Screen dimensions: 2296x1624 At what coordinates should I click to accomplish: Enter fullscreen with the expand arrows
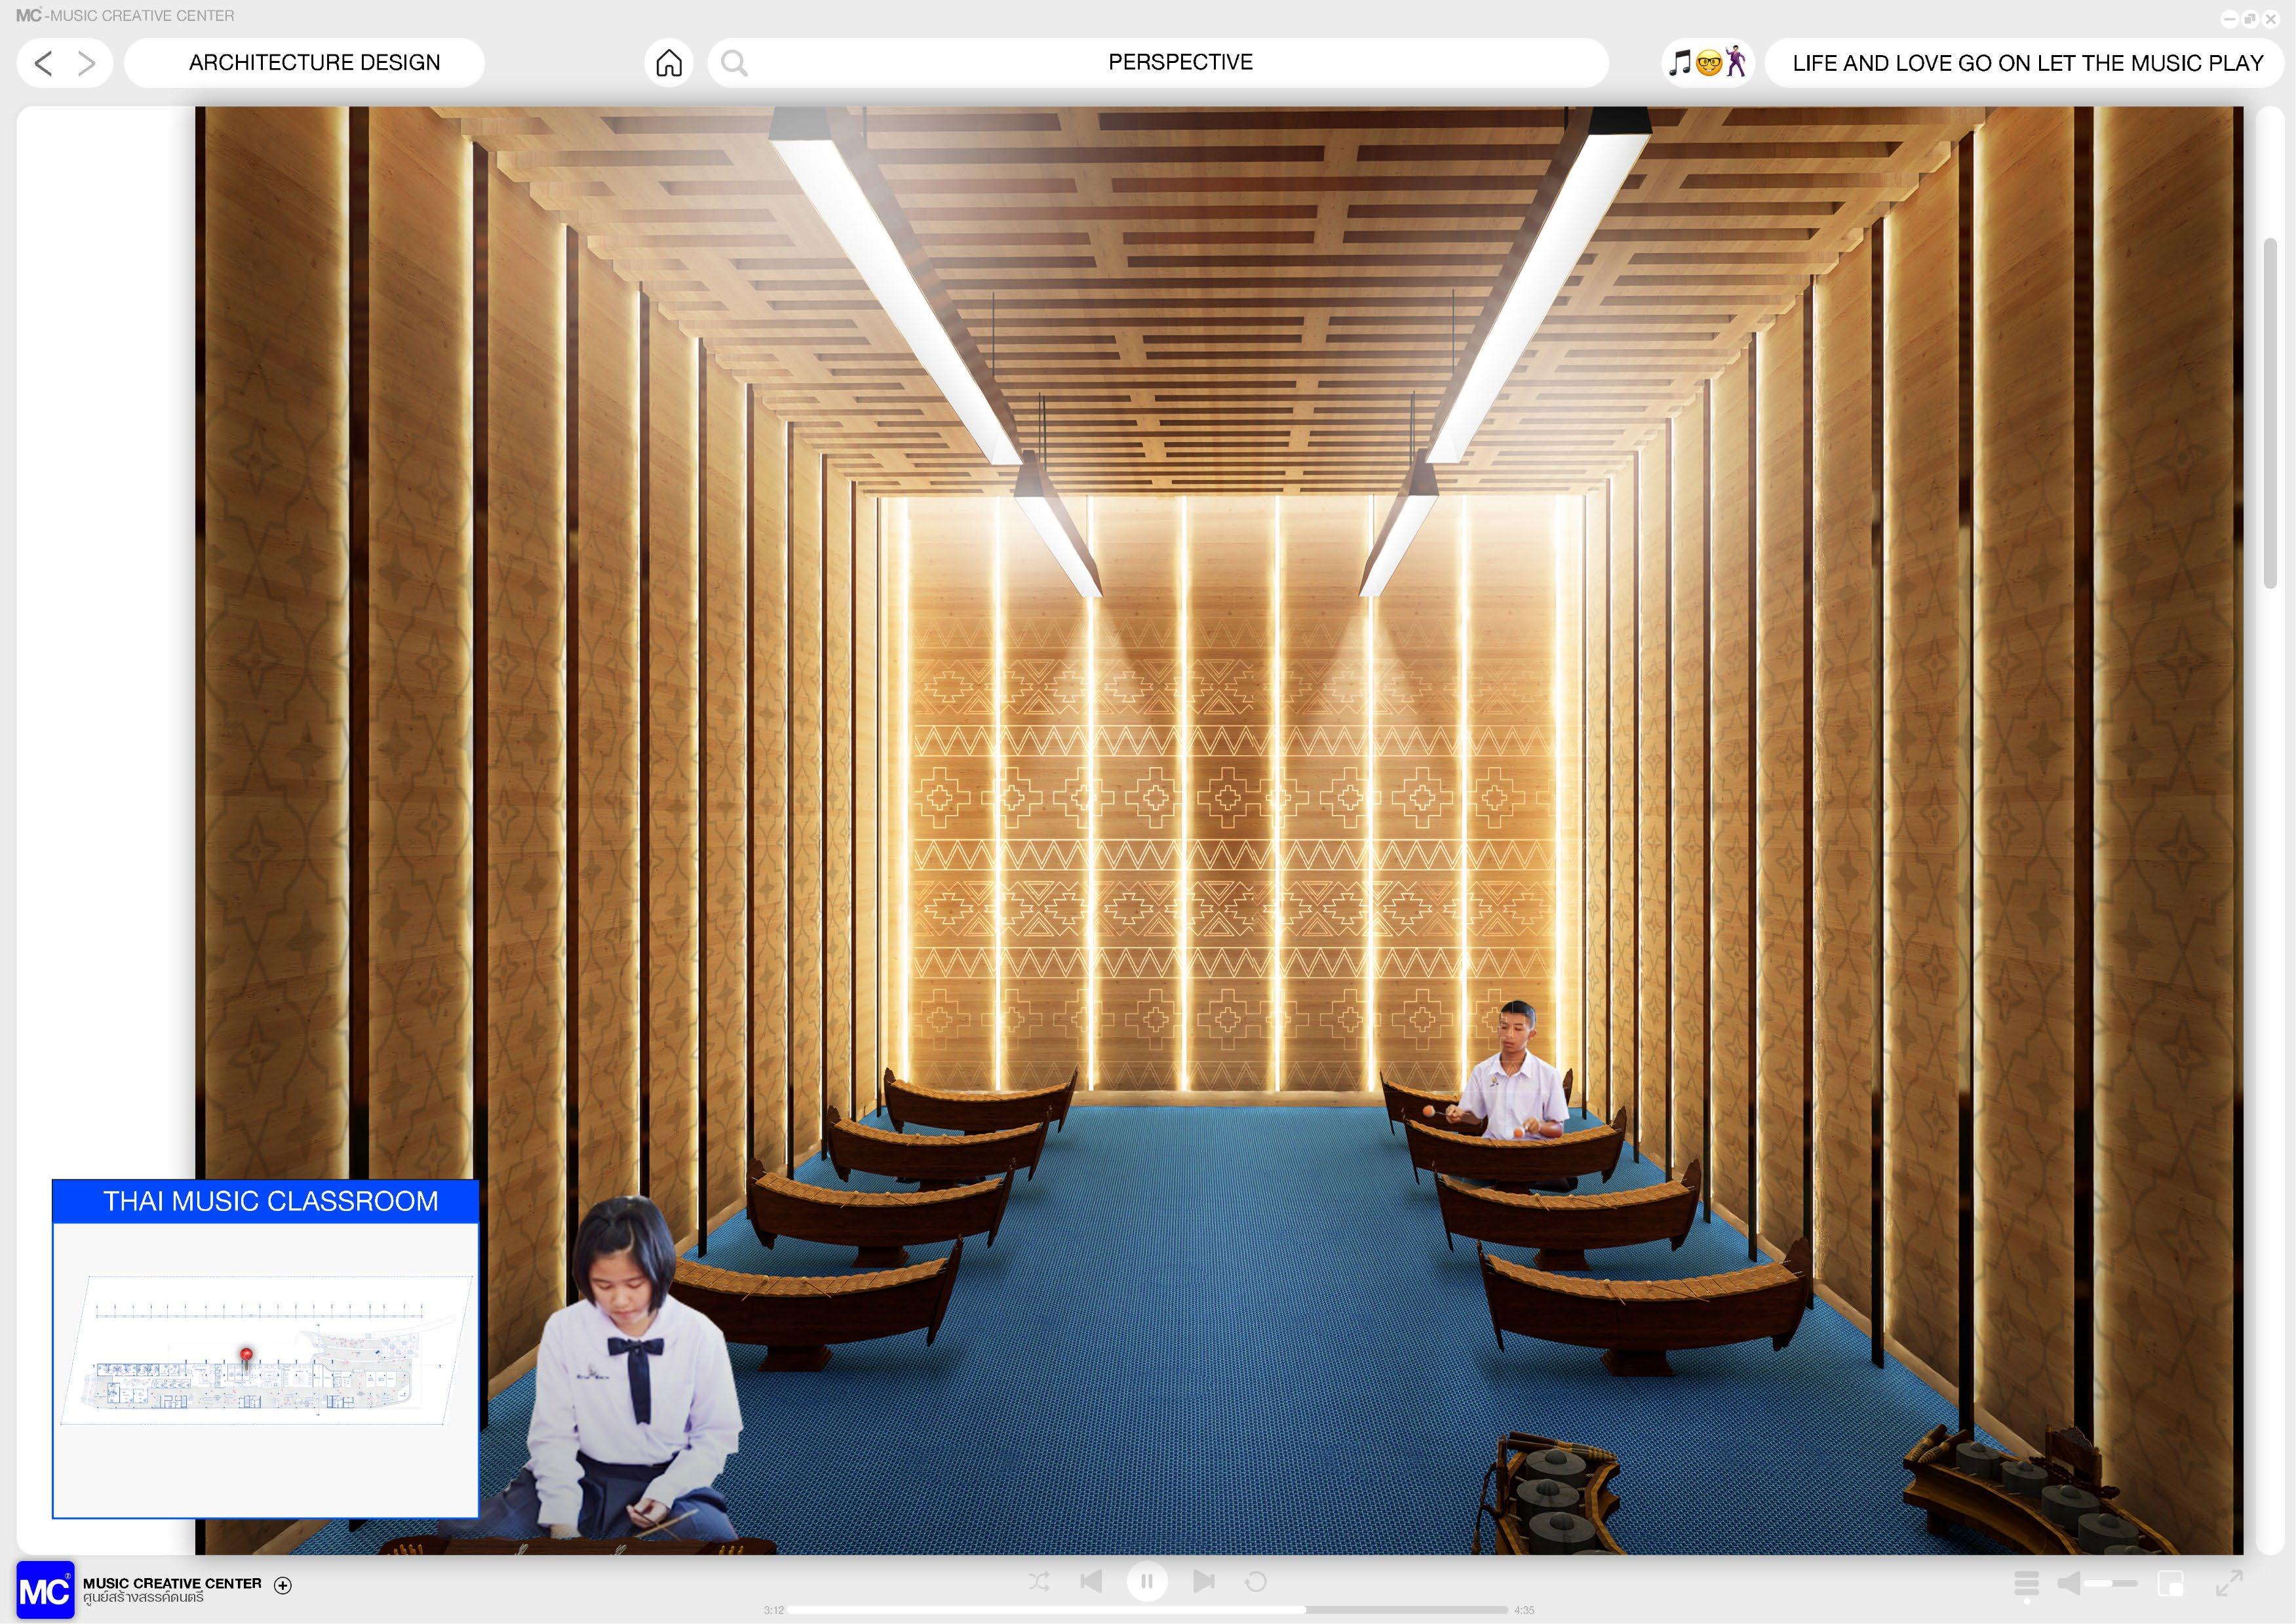point(2229,1583)
